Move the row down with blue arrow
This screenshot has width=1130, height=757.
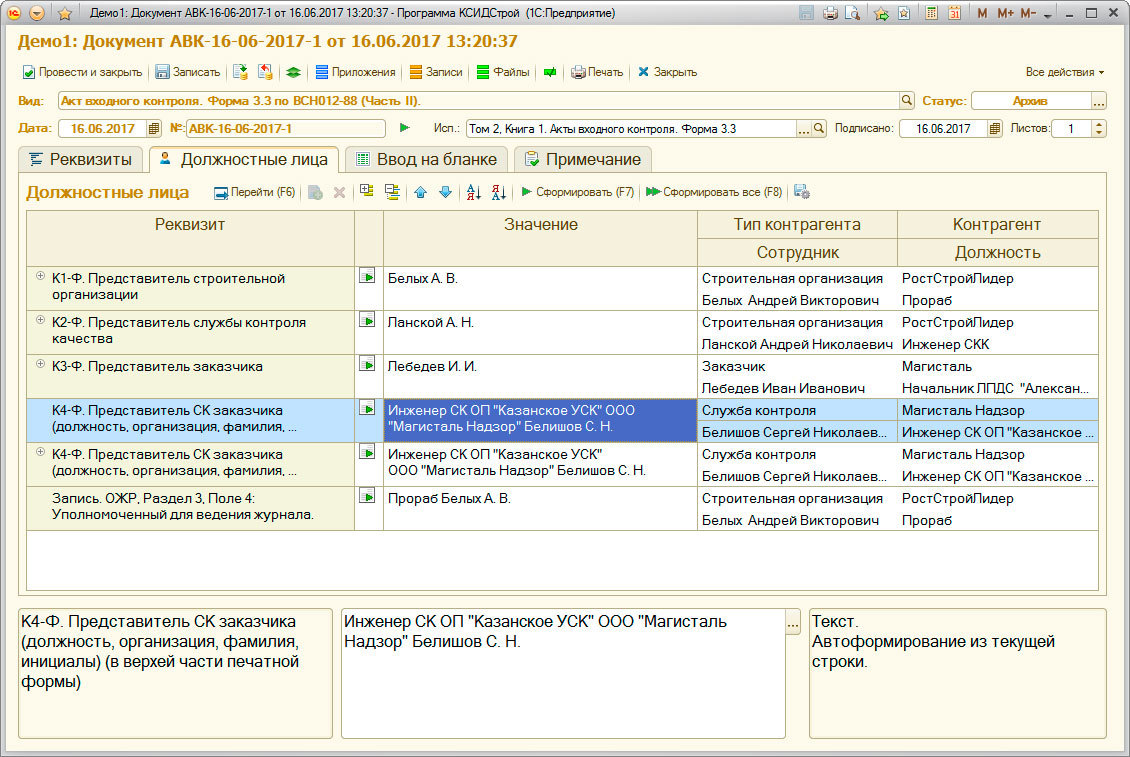pos(445,192)
